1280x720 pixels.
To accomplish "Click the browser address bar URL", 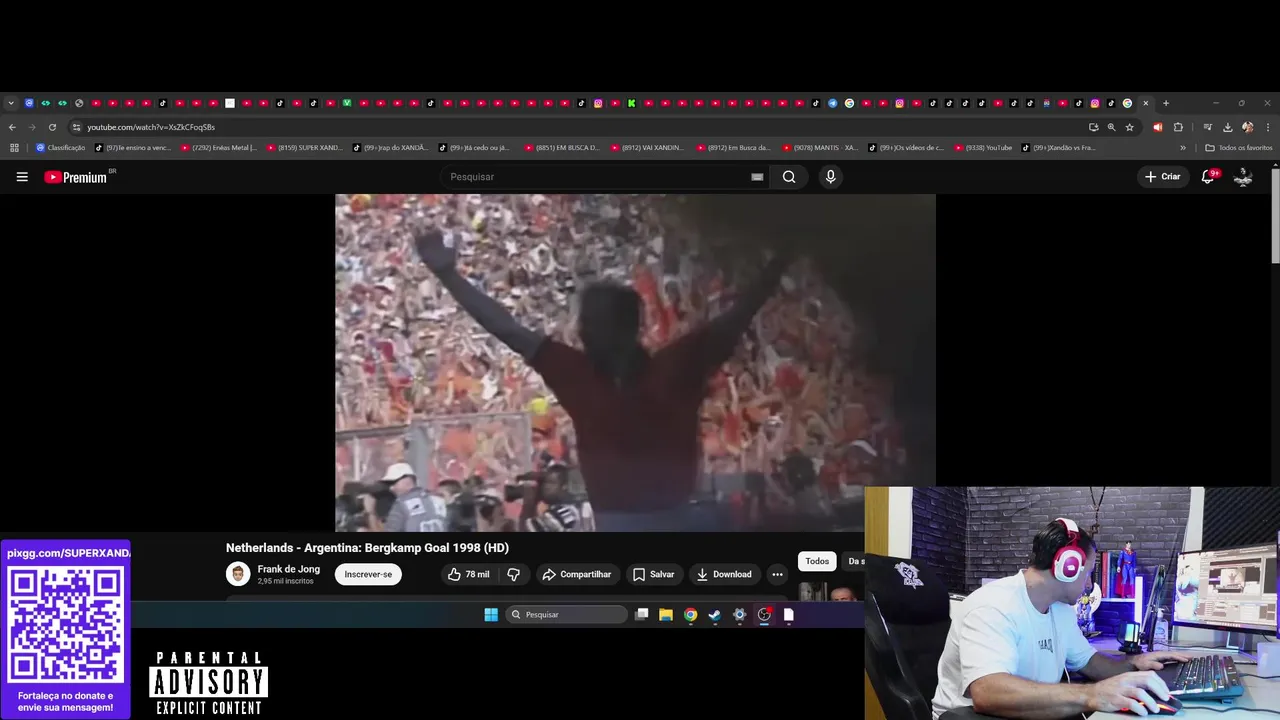I will pos(151,127).
